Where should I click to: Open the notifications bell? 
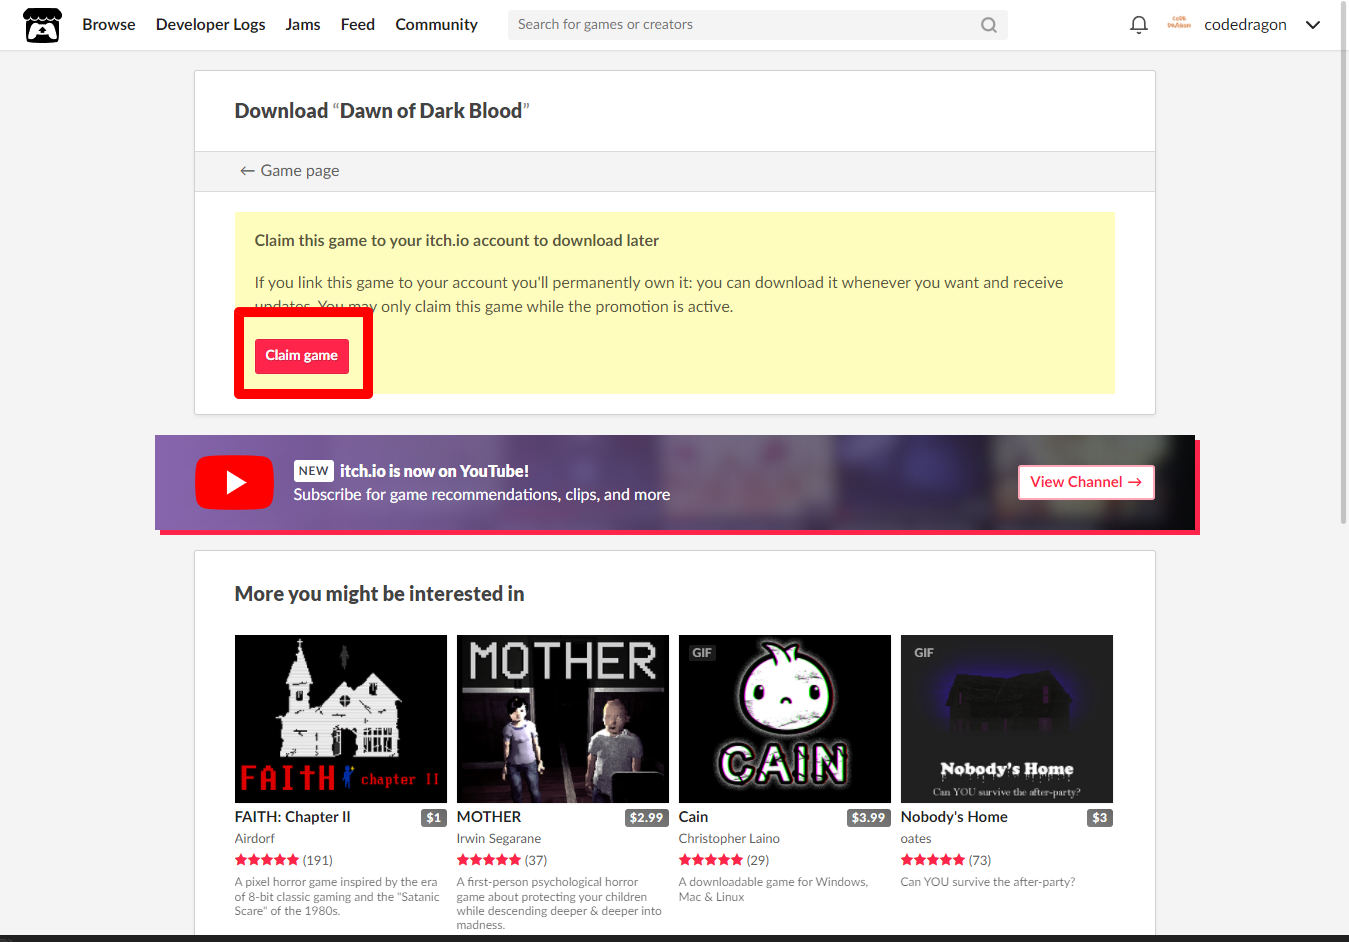1138,25
